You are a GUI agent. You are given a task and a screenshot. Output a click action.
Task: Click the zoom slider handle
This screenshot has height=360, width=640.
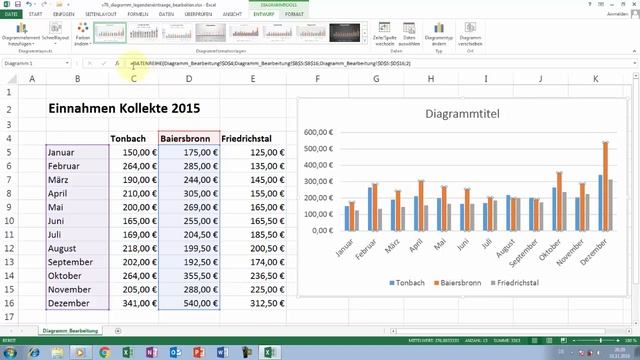[600, 340]
